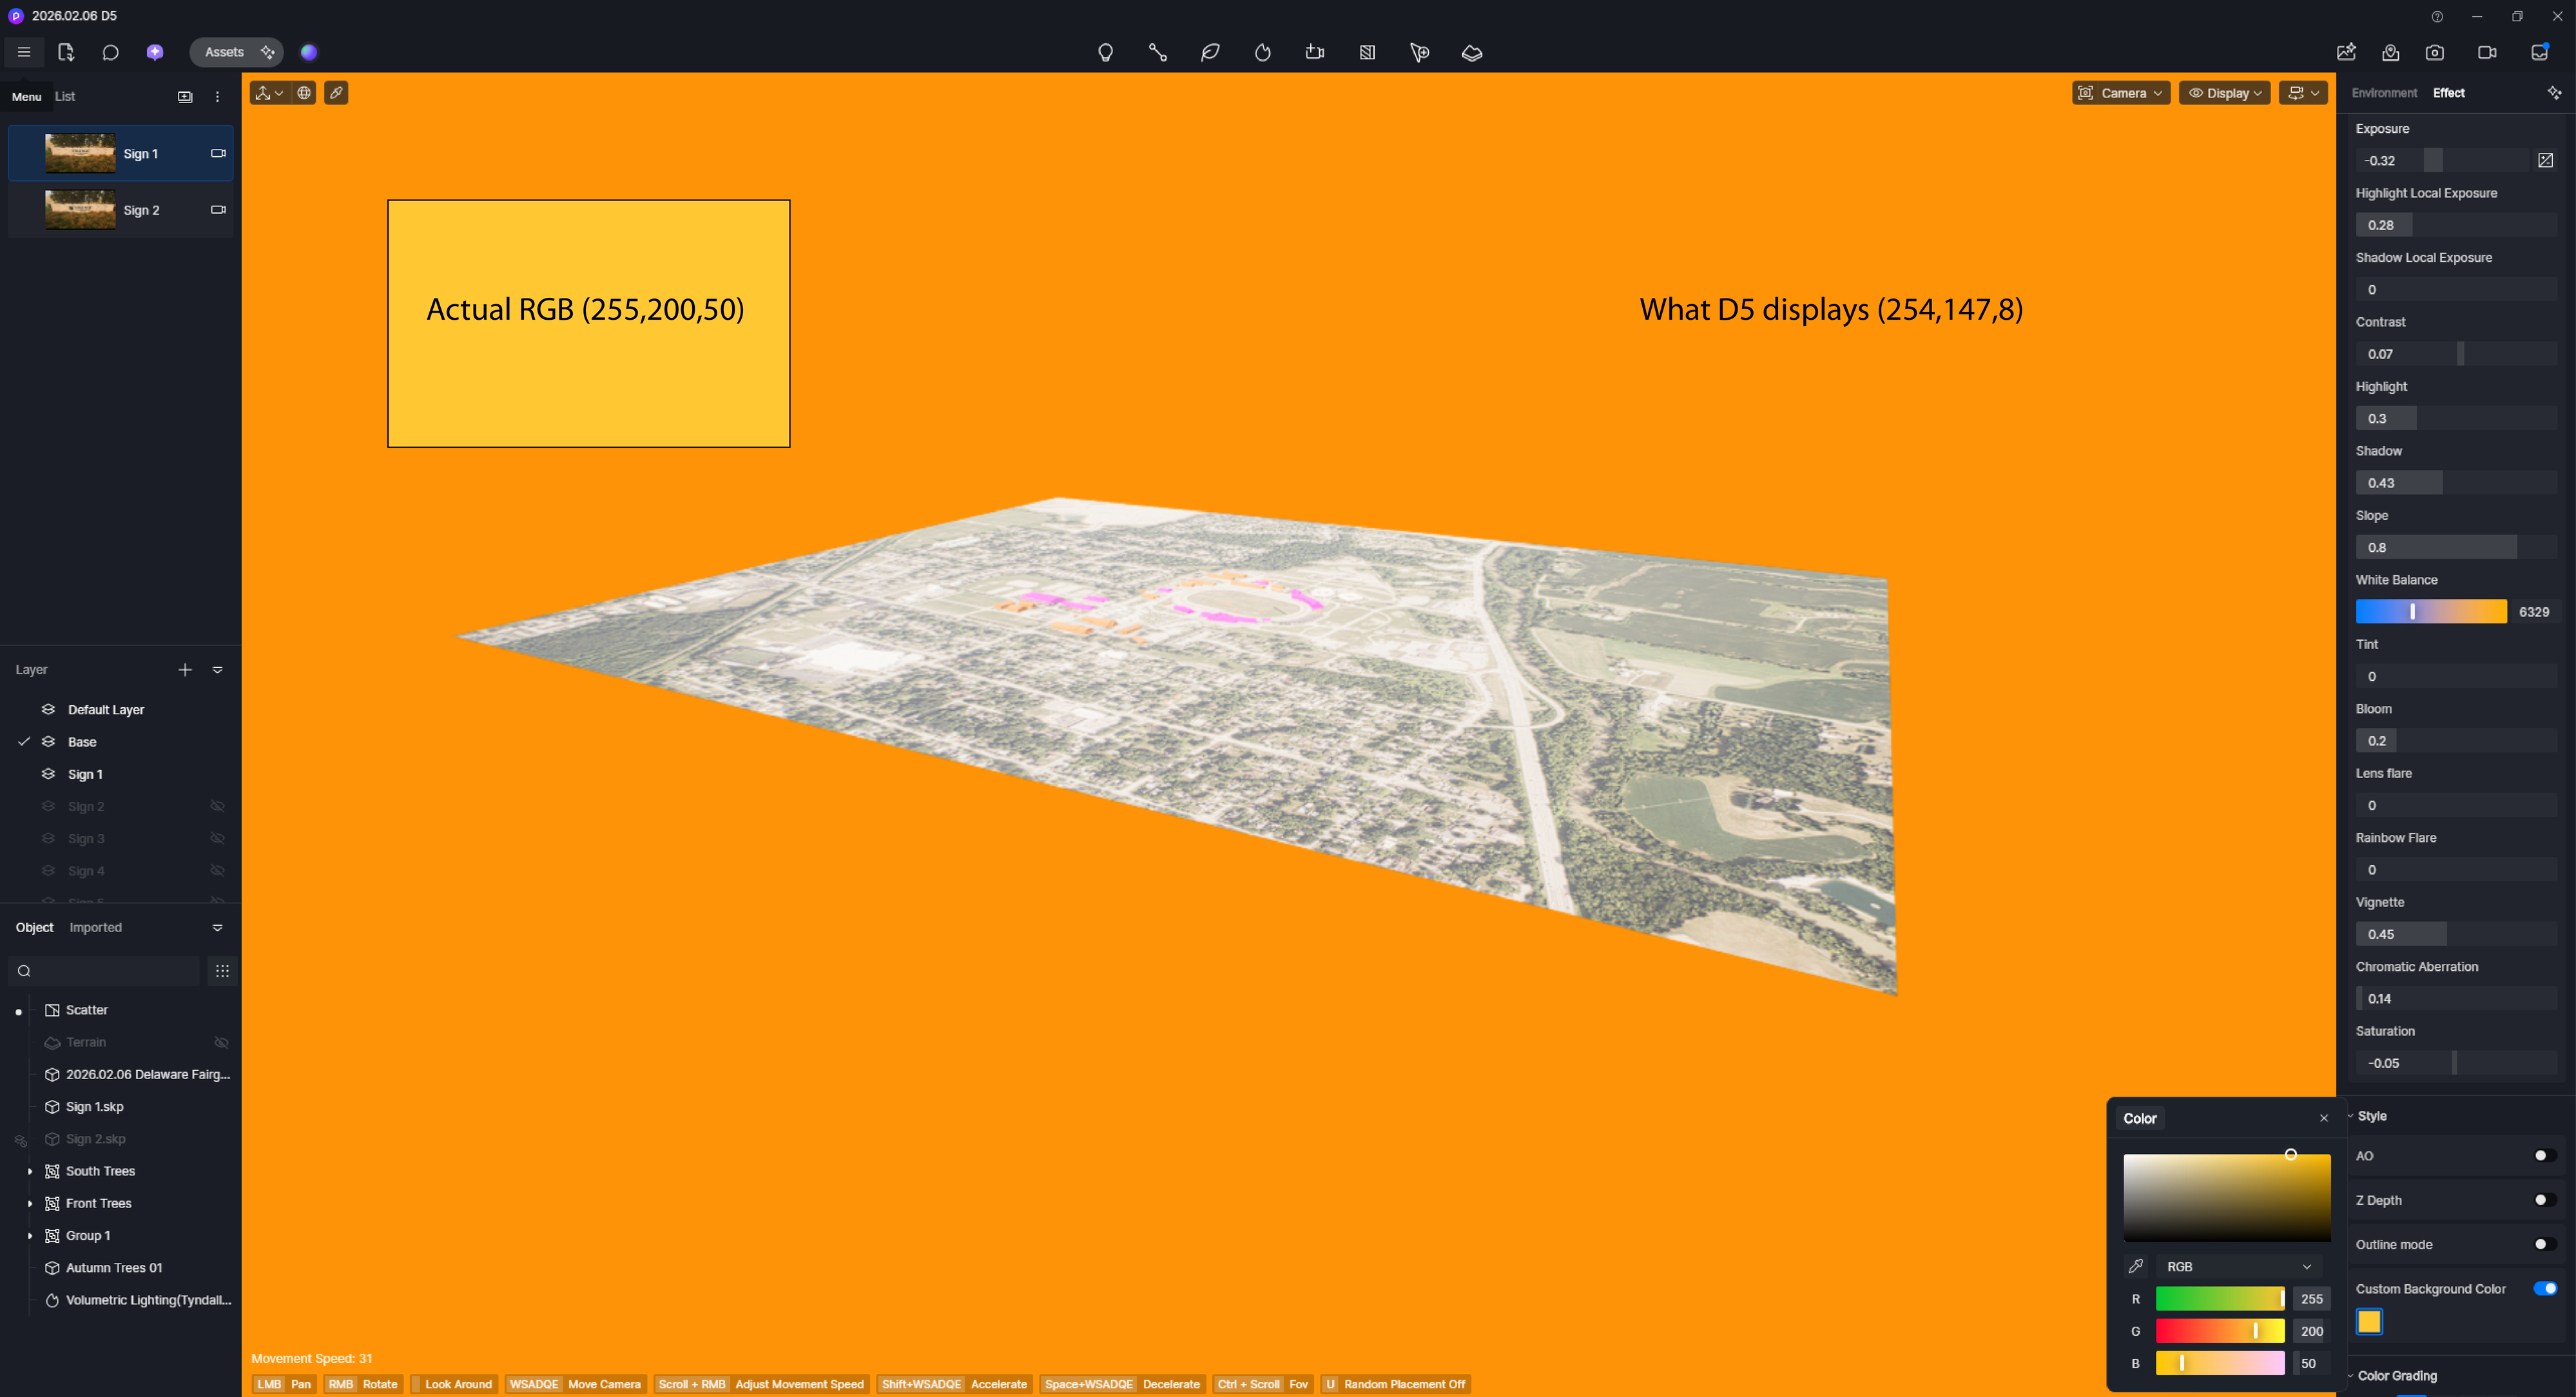Select the Sign 2 scene thumbnail
The height and width of the screenshot is (1397, 2576).
coord(80,210)
